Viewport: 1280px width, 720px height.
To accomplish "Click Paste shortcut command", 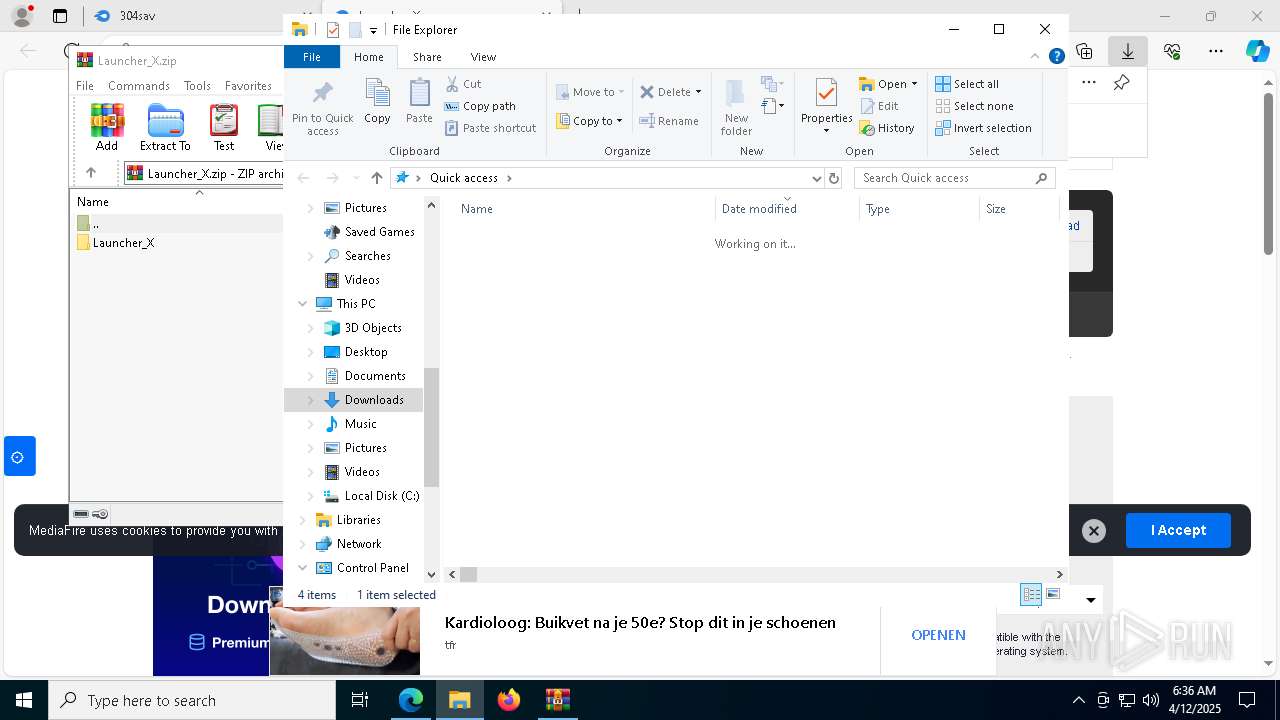I will pos(490,128).
